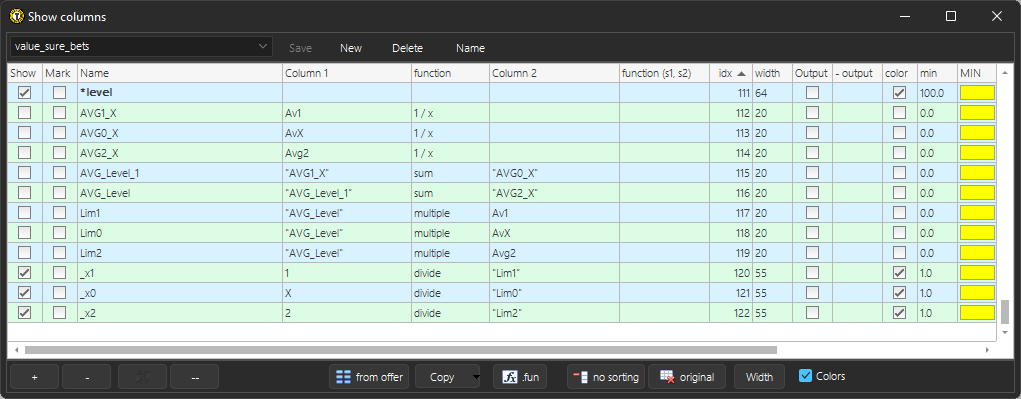Check the color checkbox for Lim0

(x=900, y=233)
